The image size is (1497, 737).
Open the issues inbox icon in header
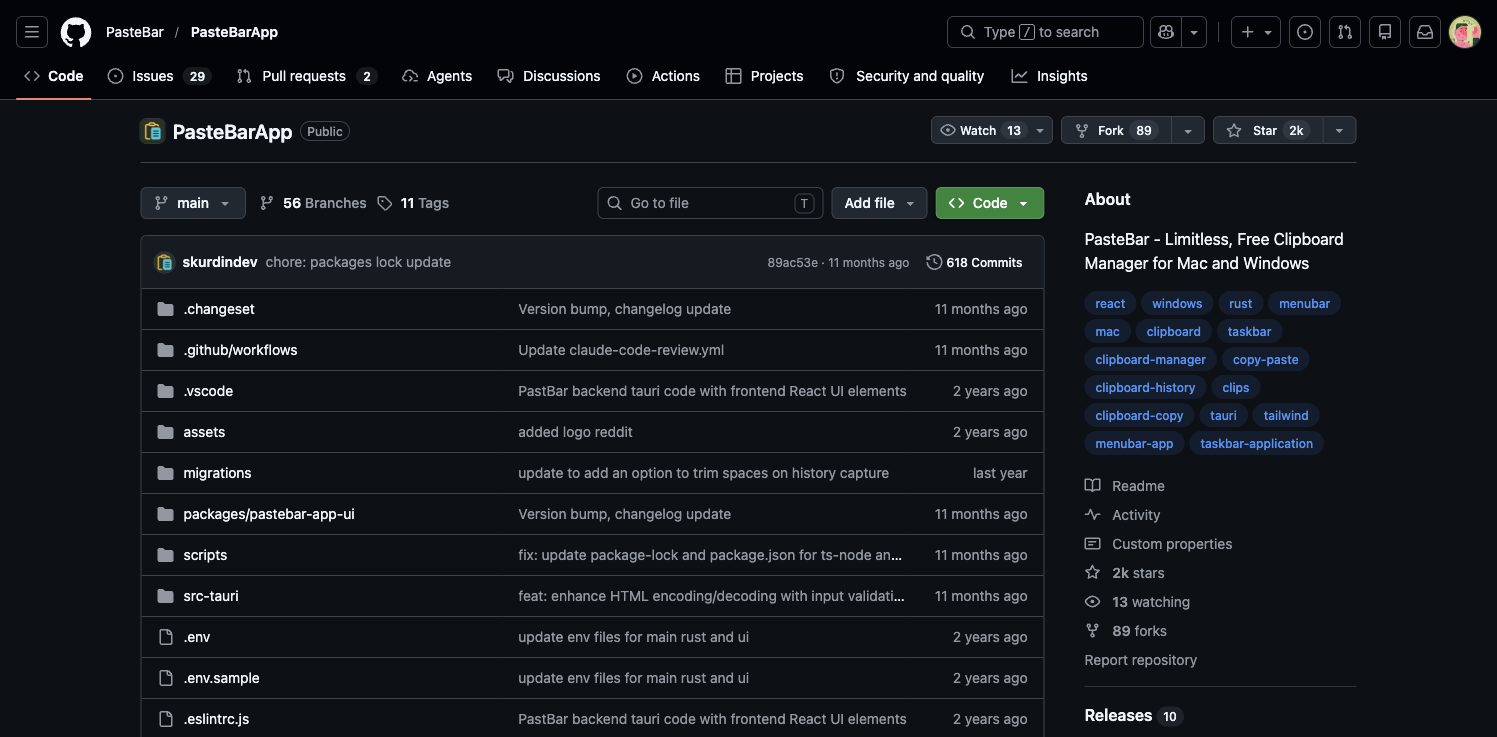(1305, 32)
